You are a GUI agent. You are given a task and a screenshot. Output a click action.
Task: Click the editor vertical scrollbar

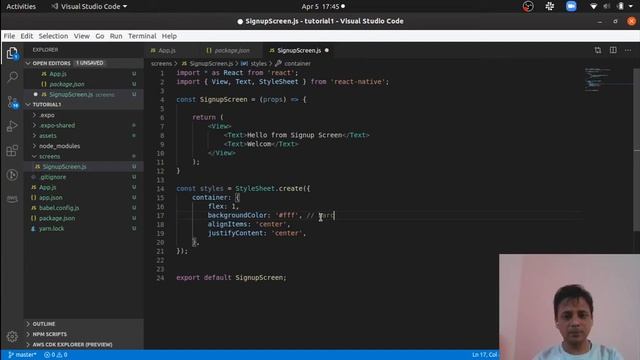[637, 149]
